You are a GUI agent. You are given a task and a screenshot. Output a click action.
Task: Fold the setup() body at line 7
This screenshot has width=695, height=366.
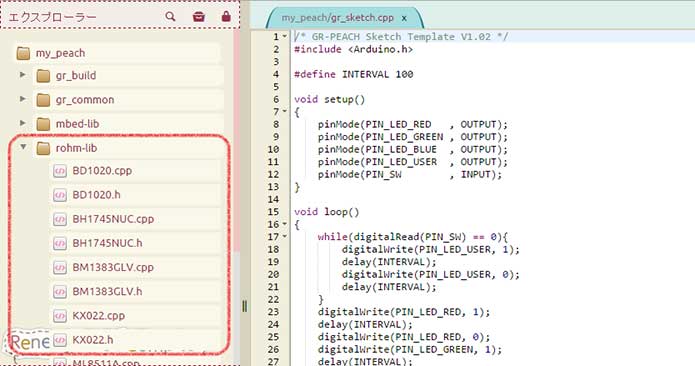285,112
